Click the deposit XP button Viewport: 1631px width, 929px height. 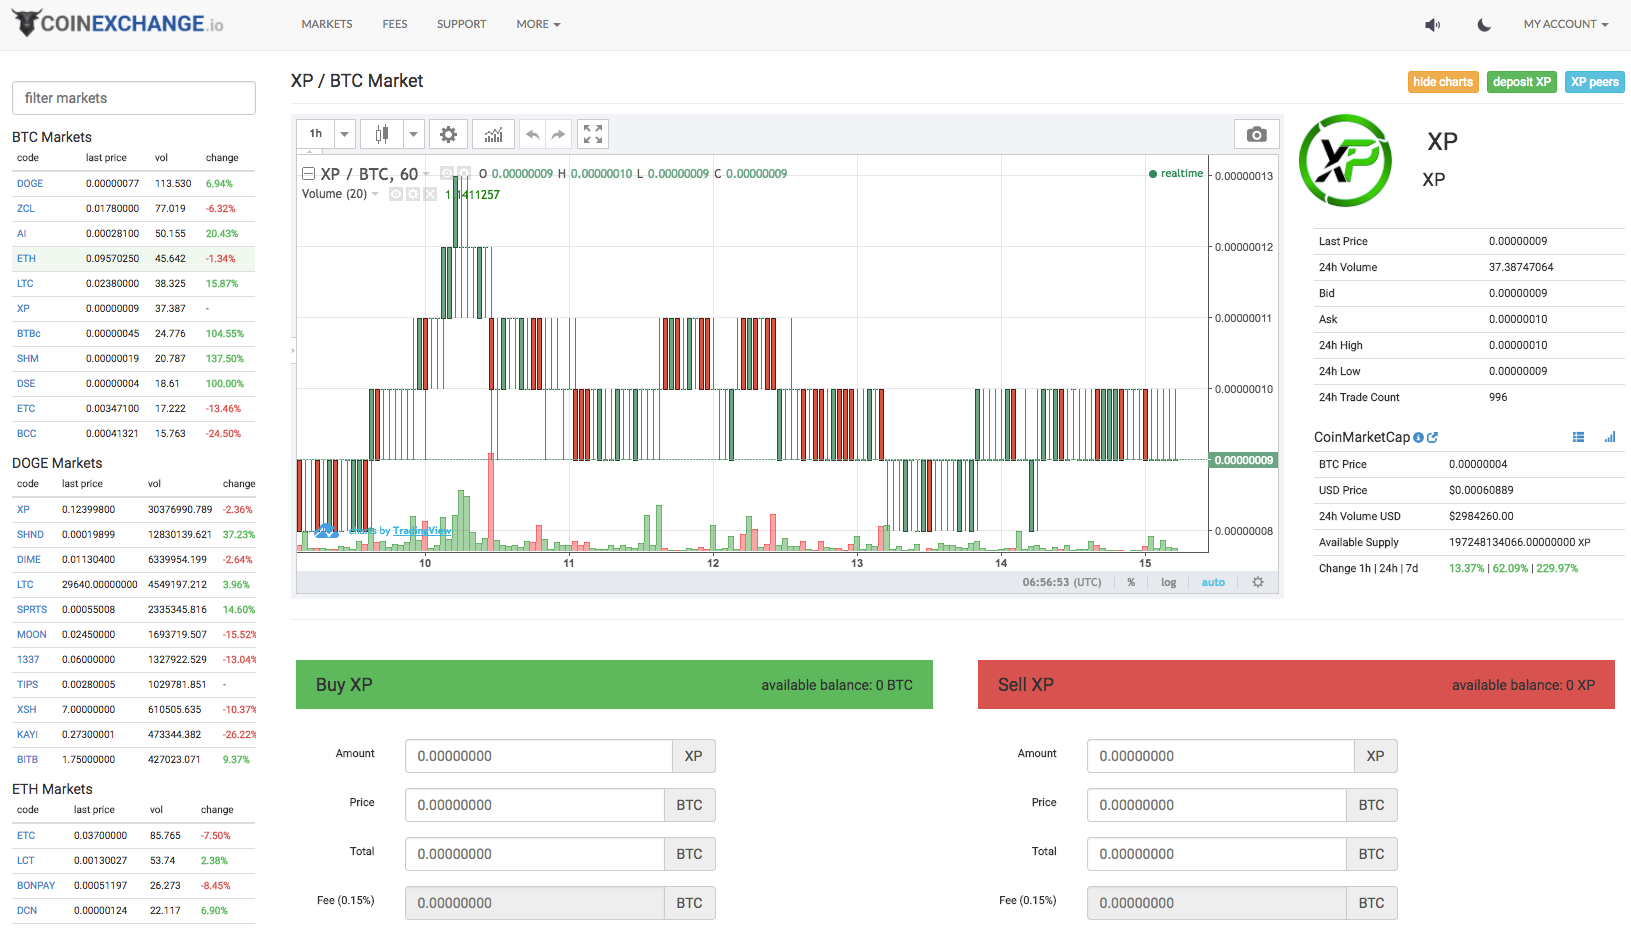tap(1522, 82)
